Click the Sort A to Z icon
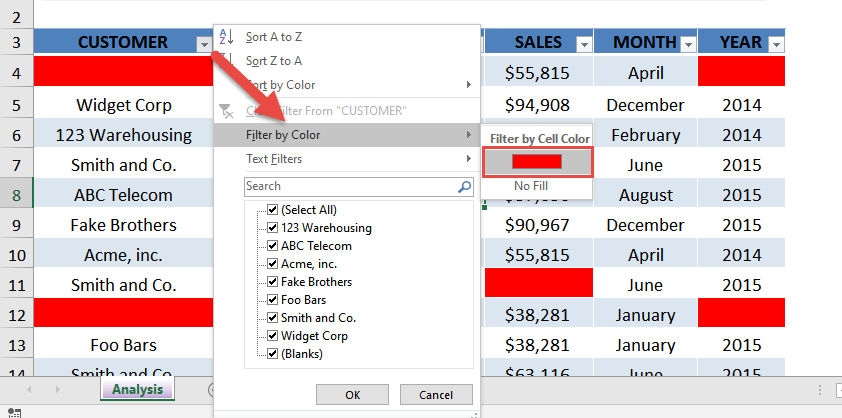The width and height of the screenshot is (842, 418). click(226, 37)
